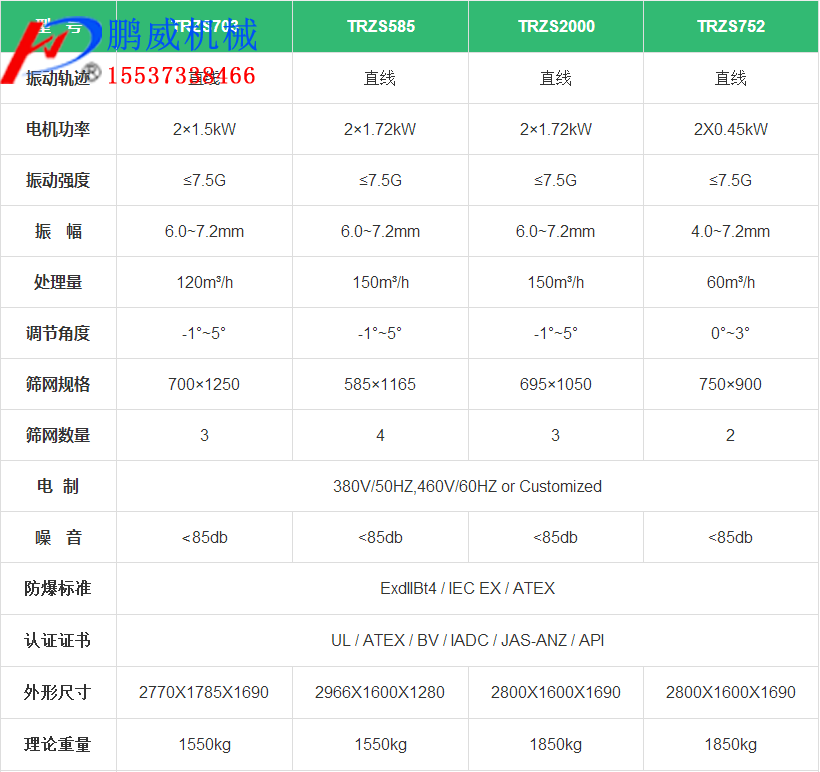Select the TRZS2000 column header
Viewport: 820px width, 772px height.
(555, 26)
